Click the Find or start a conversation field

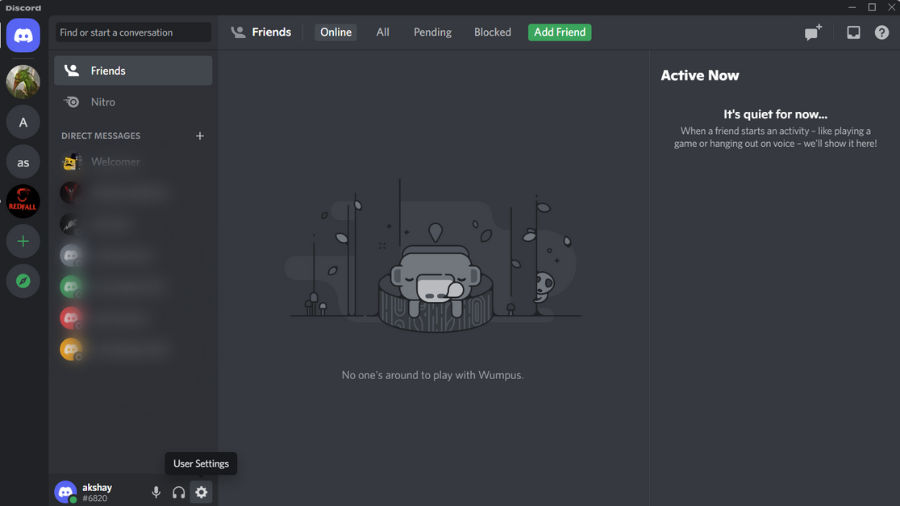133,32
